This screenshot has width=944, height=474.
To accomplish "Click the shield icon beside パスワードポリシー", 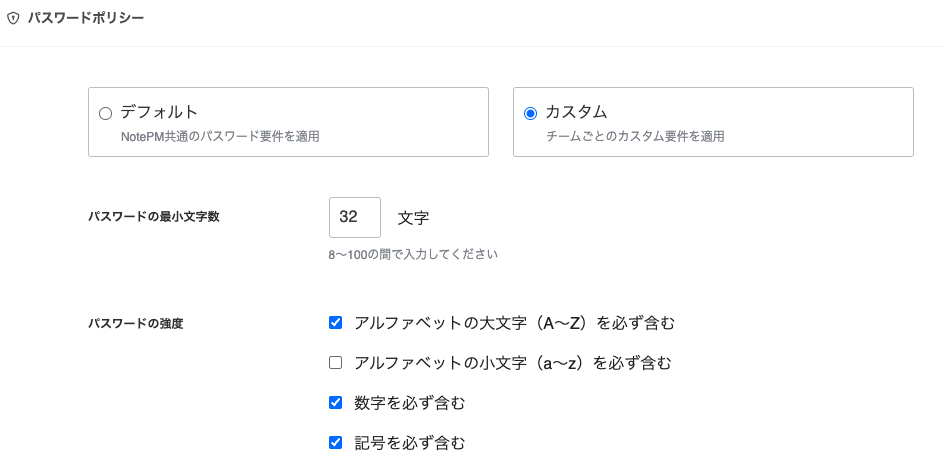I will coord(13,19).
